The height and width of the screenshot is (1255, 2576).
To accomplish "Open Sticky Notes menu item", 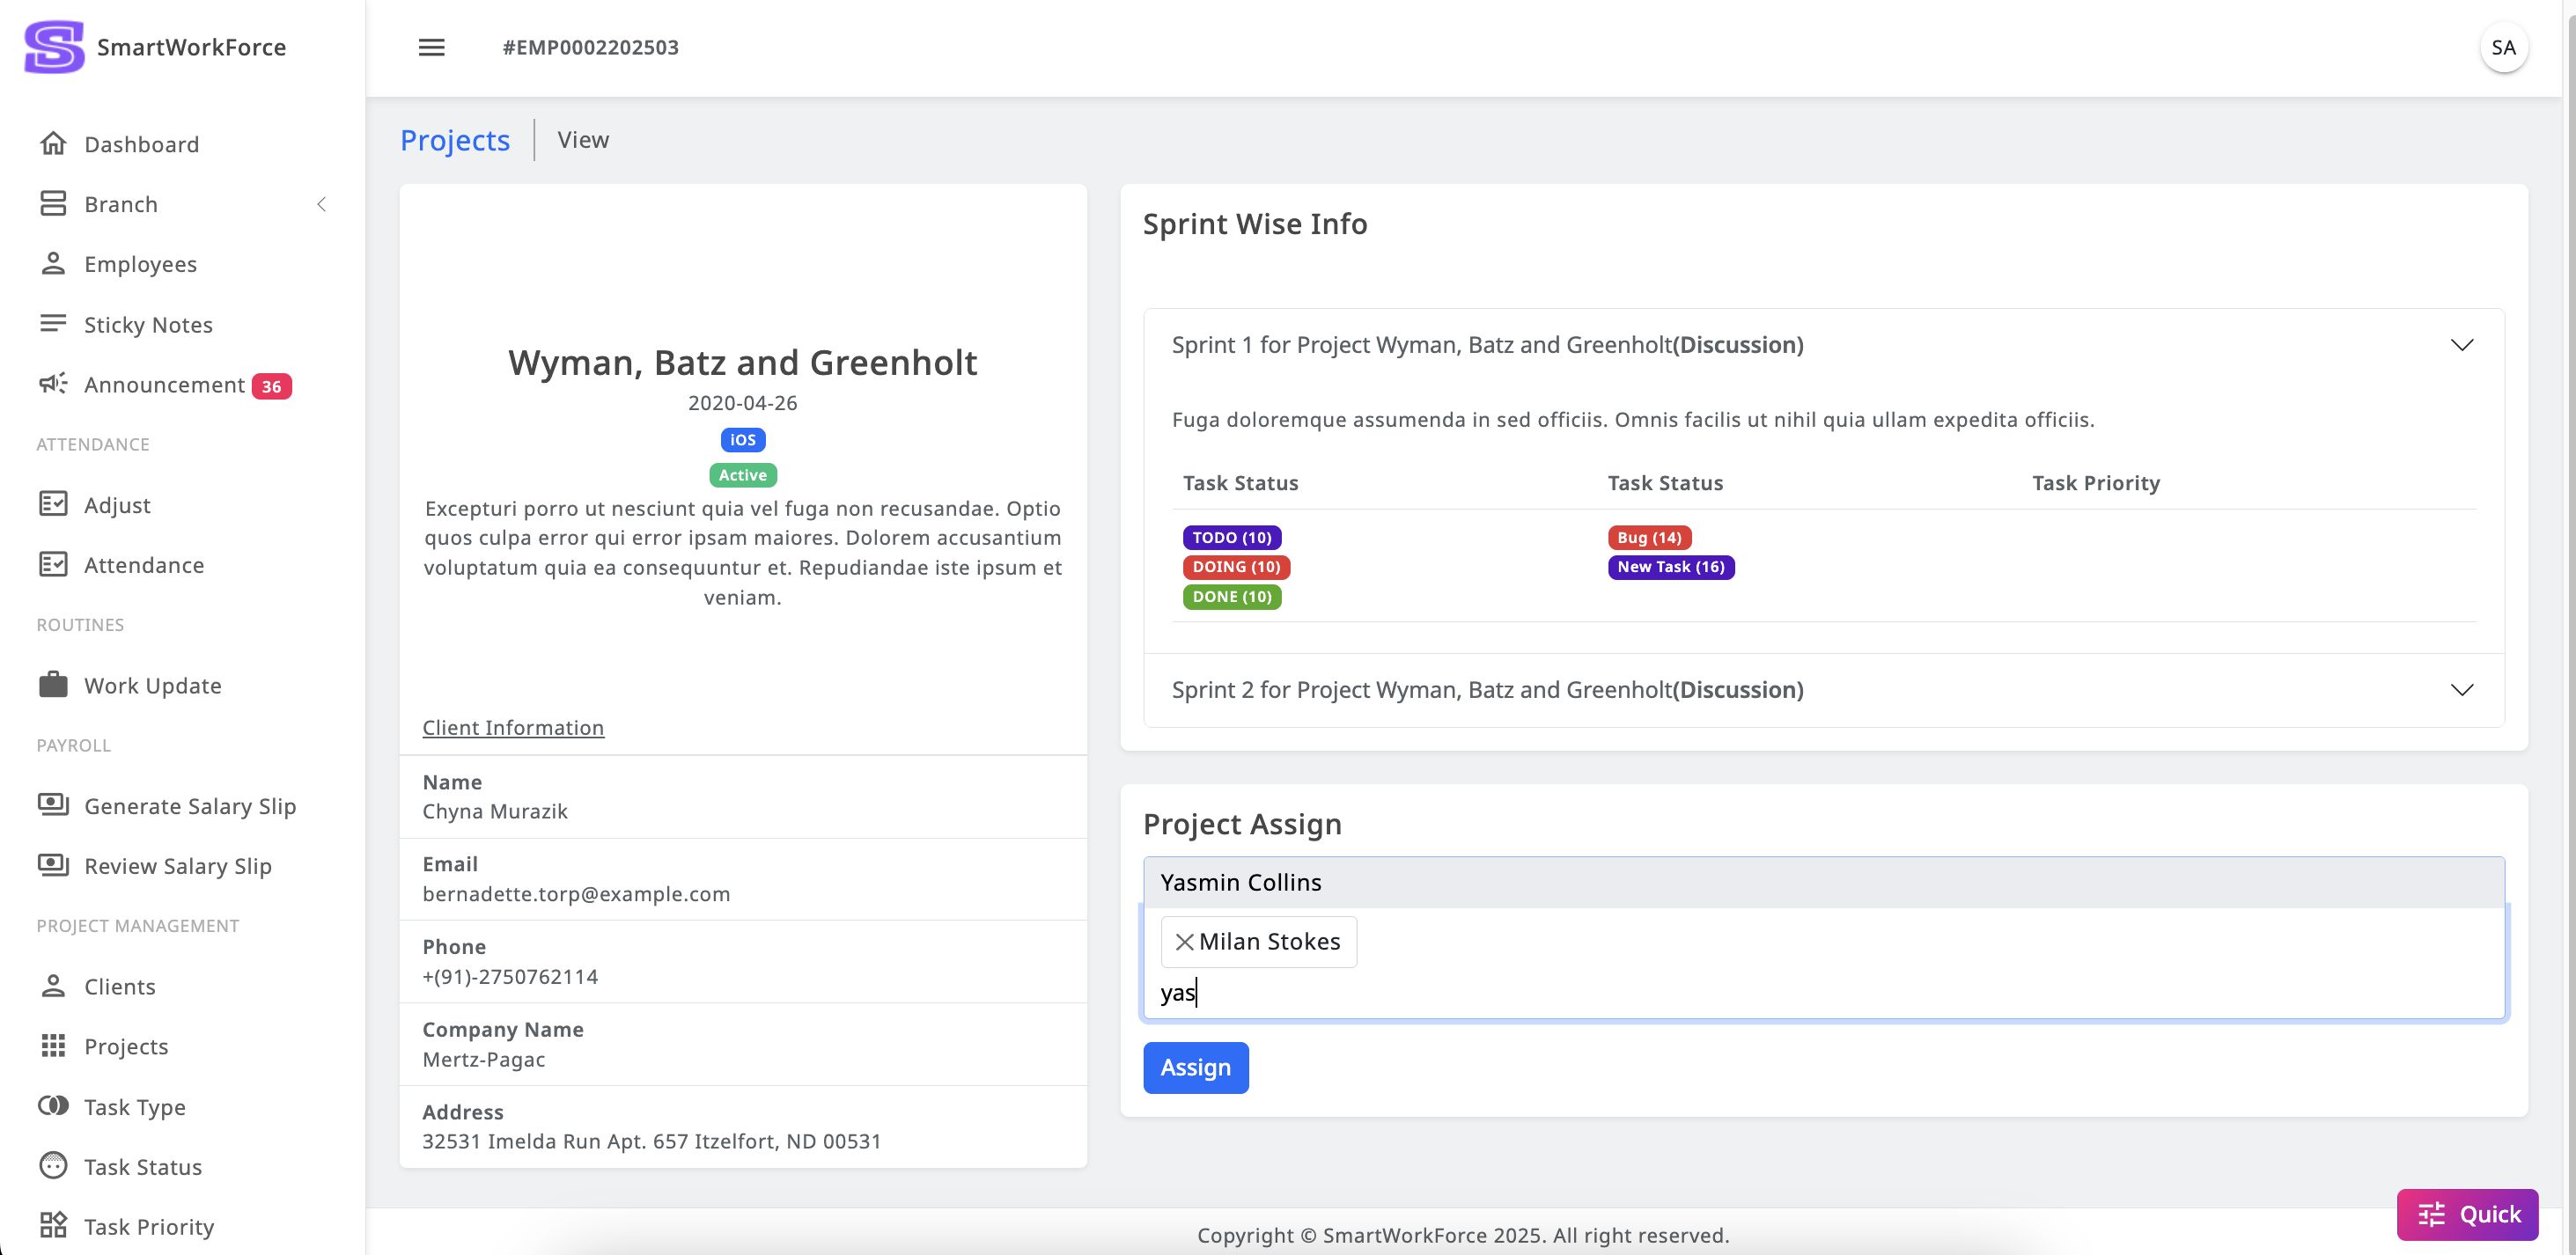I will tap(148, 324).
